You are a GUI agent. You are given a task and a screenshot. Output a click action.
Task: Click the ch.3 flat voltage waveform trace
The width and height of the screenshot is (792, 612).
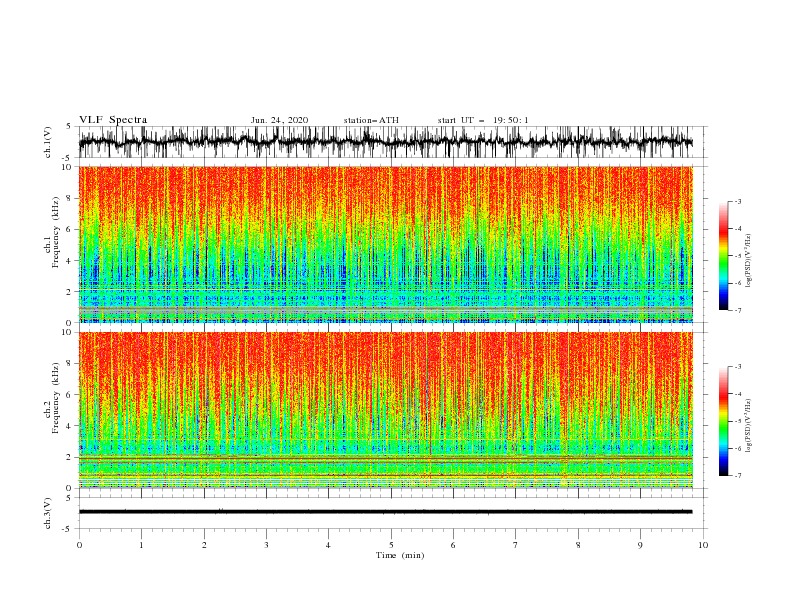point(386,512)
